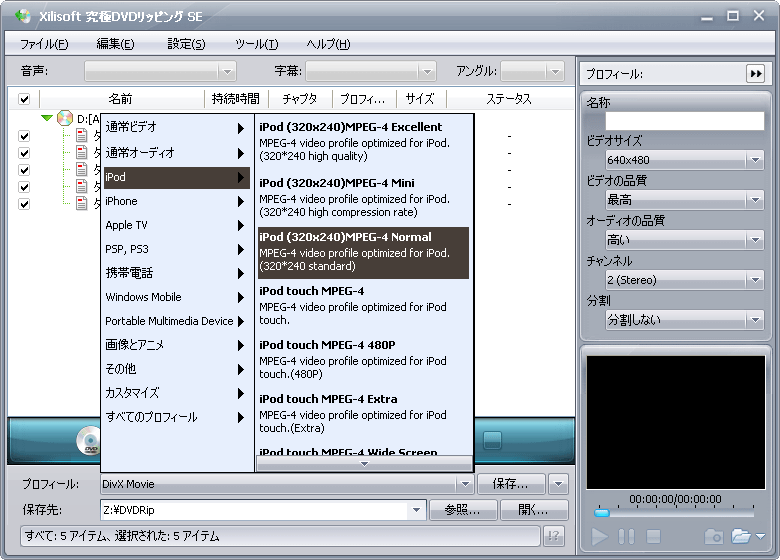Expand the PSP, PS3 submenu
The height and width of the screenshot is (560, 780).
(177, 249)
